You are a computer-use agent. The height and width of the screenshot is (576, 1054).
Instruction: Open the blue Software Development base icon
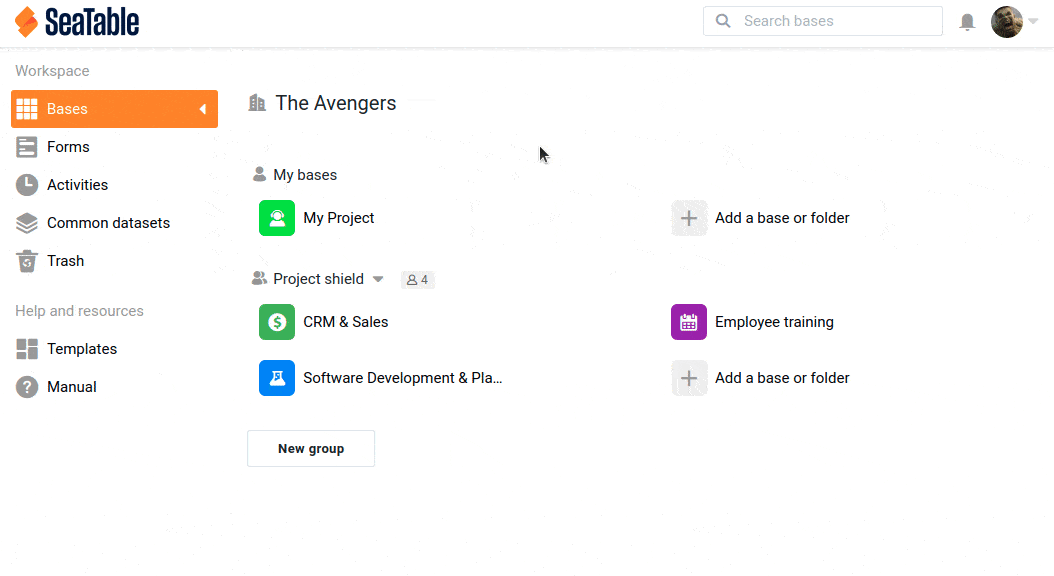[277, 378]
